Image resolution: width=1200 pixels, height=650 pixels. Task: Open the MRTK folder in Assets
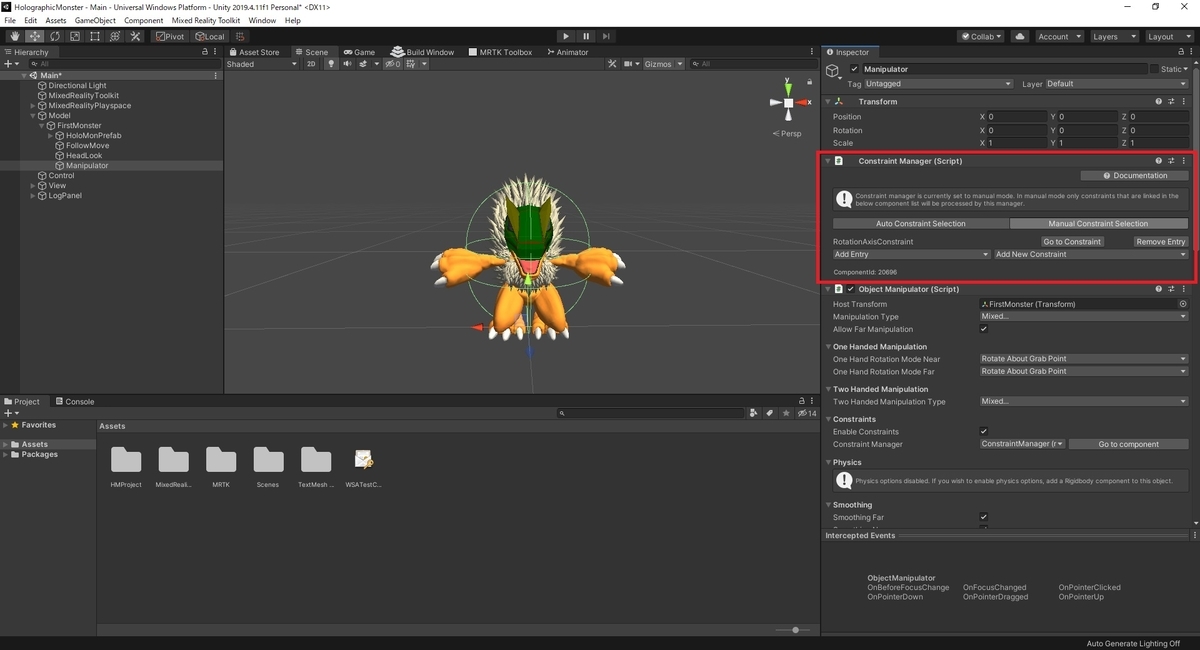[x=221, y=467]
